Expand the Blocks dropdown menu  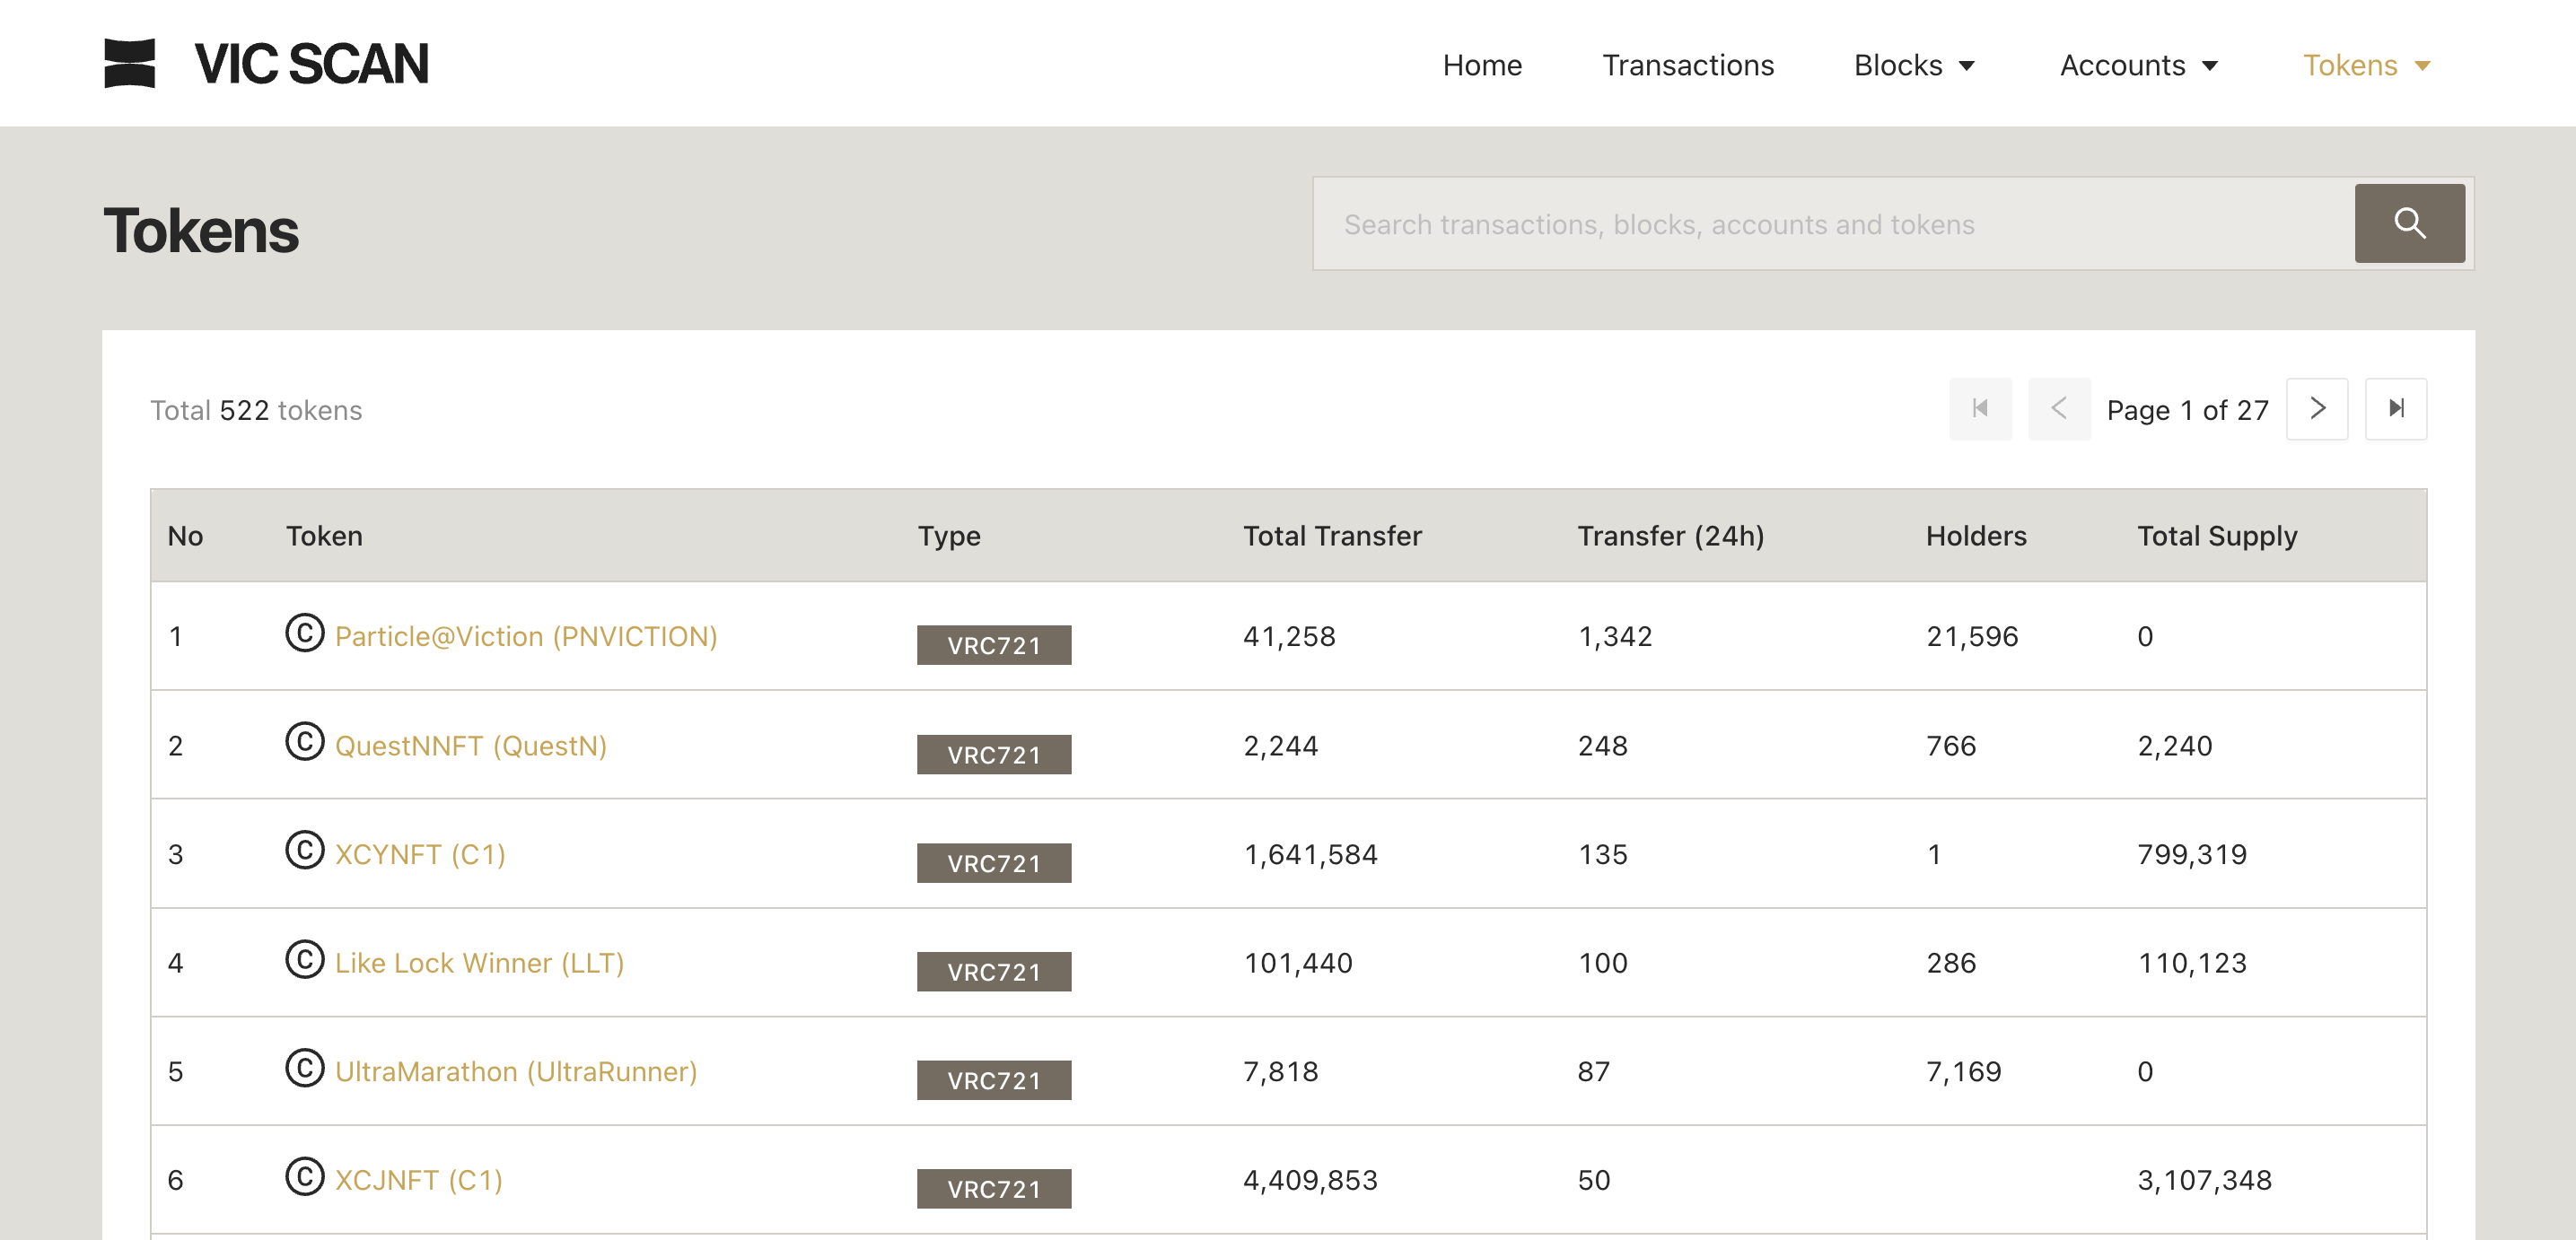click(x=1914, y=65)
